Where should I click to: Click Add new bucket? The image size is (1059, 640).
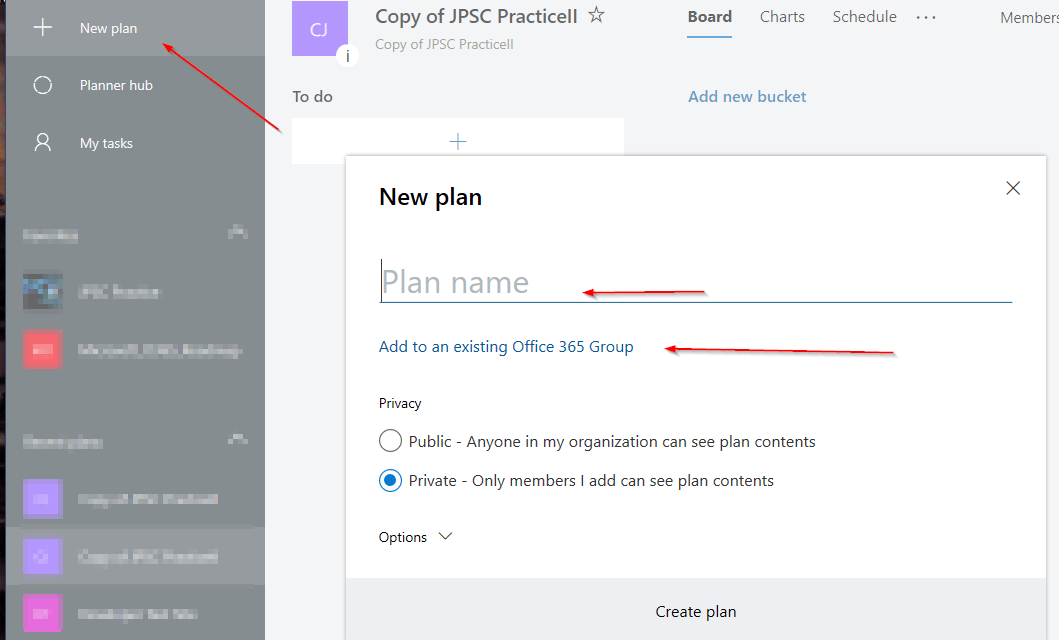coord(747,96)
